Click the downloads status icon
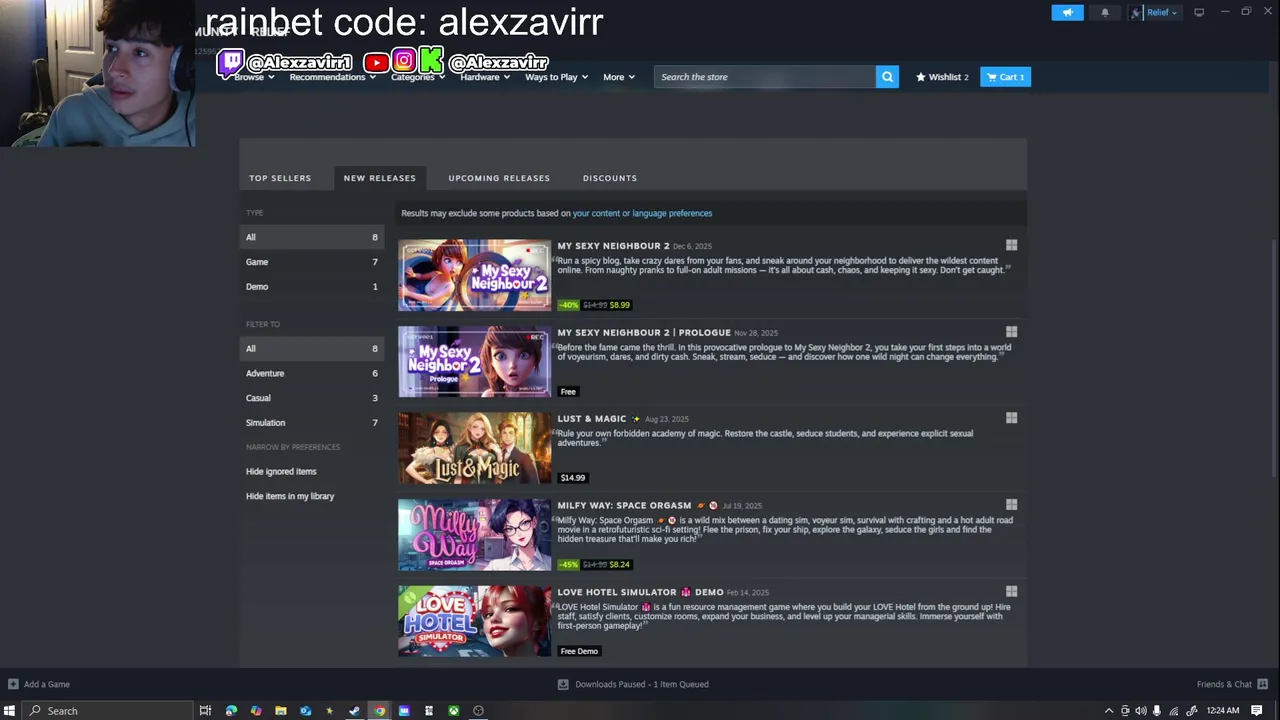The height and width of the screenshot is (720, 1280). click(563, 684)
